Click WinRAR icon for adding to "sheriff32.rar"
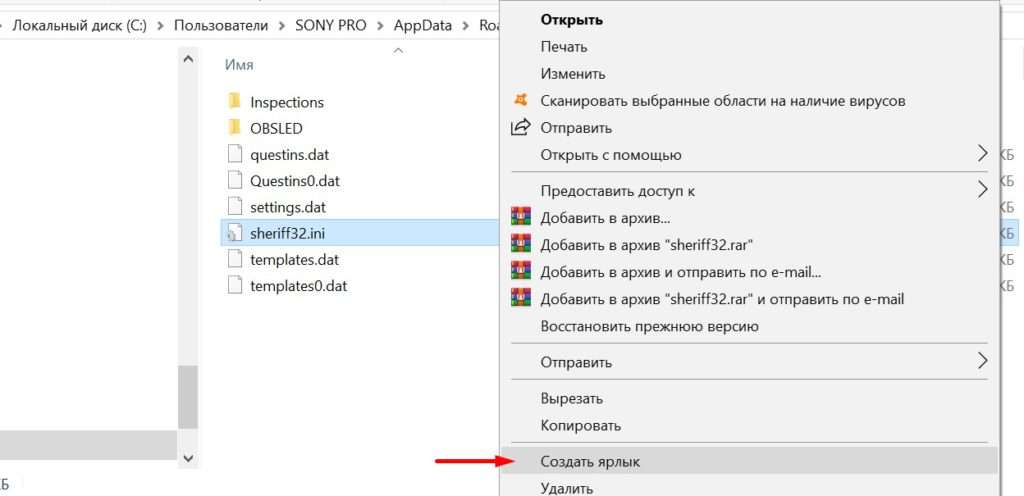 [x=520, y=244]
